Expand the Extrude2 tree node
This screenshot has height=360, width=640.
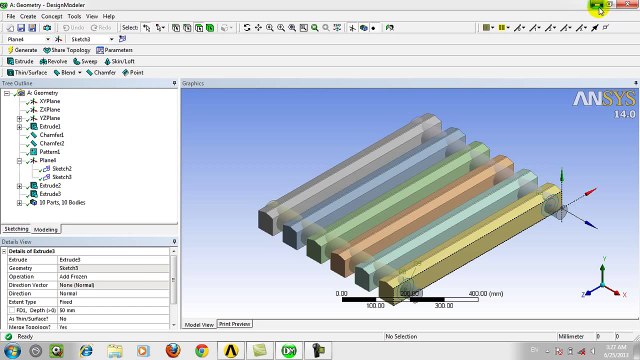coord(19,186)
